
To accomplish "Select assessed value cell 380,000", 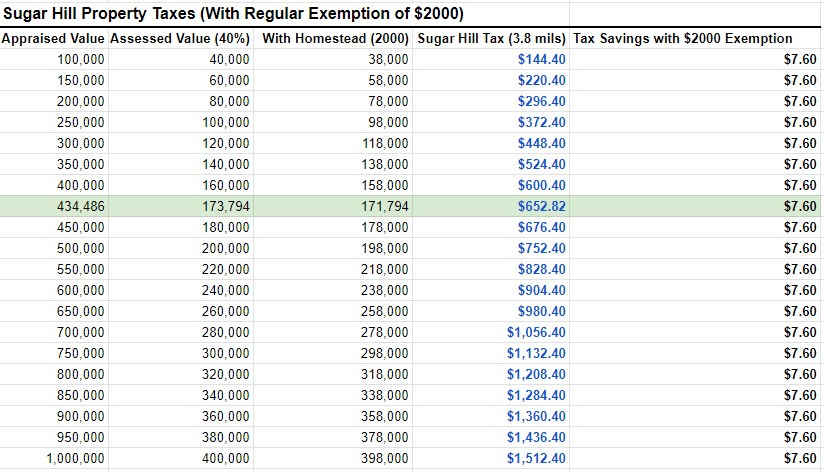I will [x=226, y=438].
